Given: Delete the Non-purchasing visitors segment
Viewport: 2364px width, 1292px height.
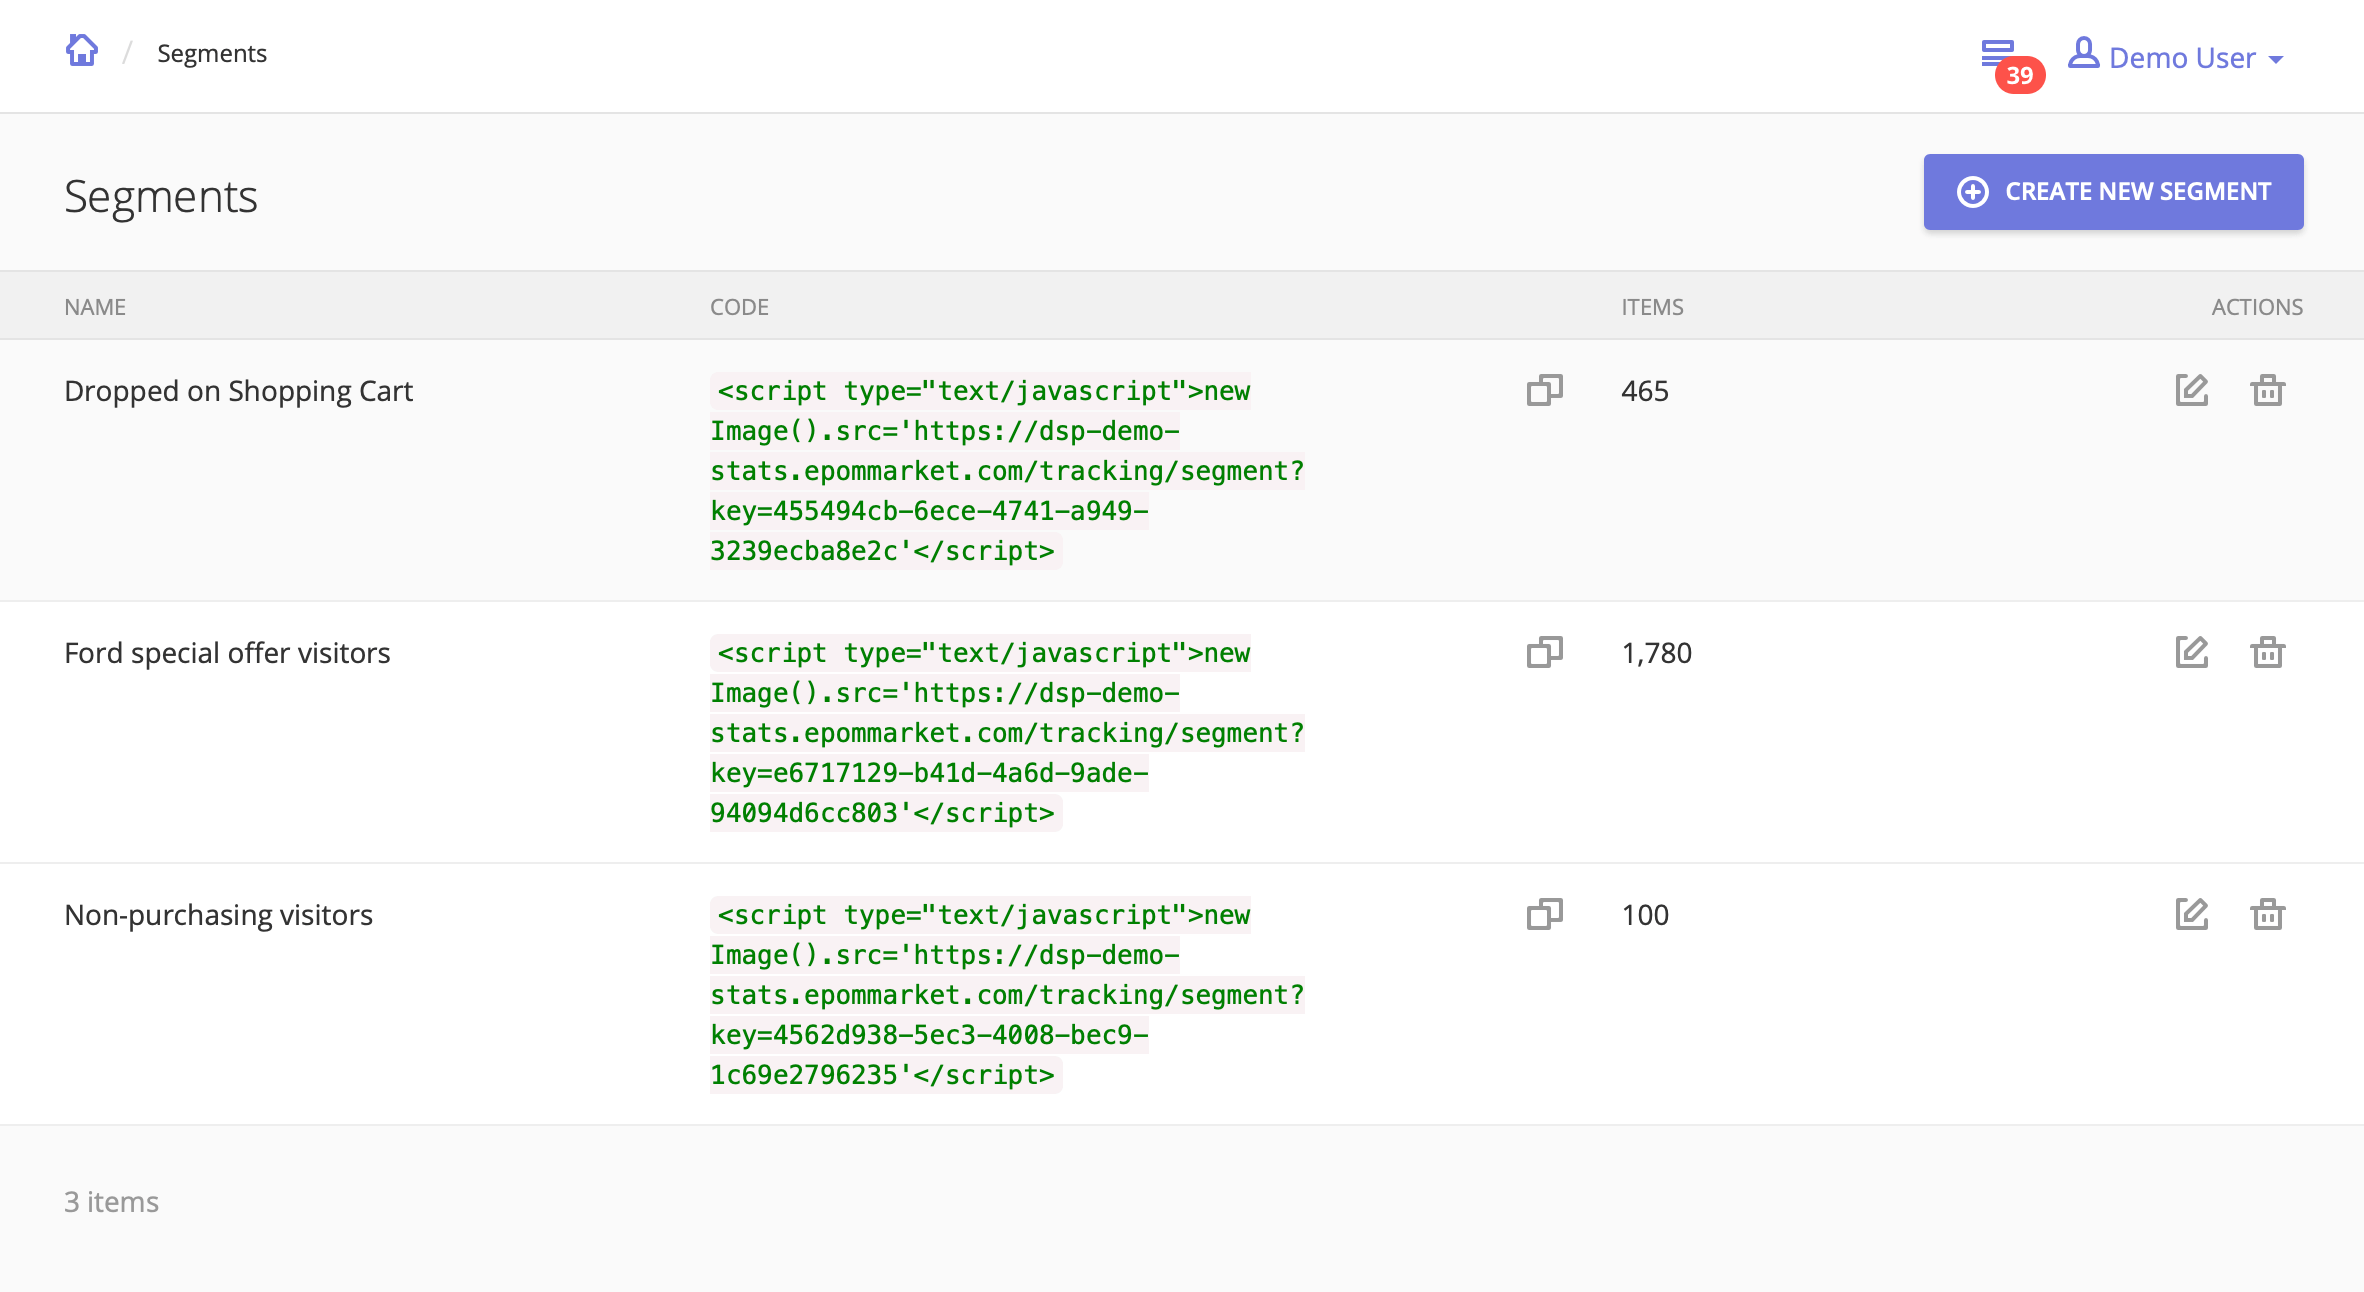Looking at the screenshot, I should click(2267, 914).
